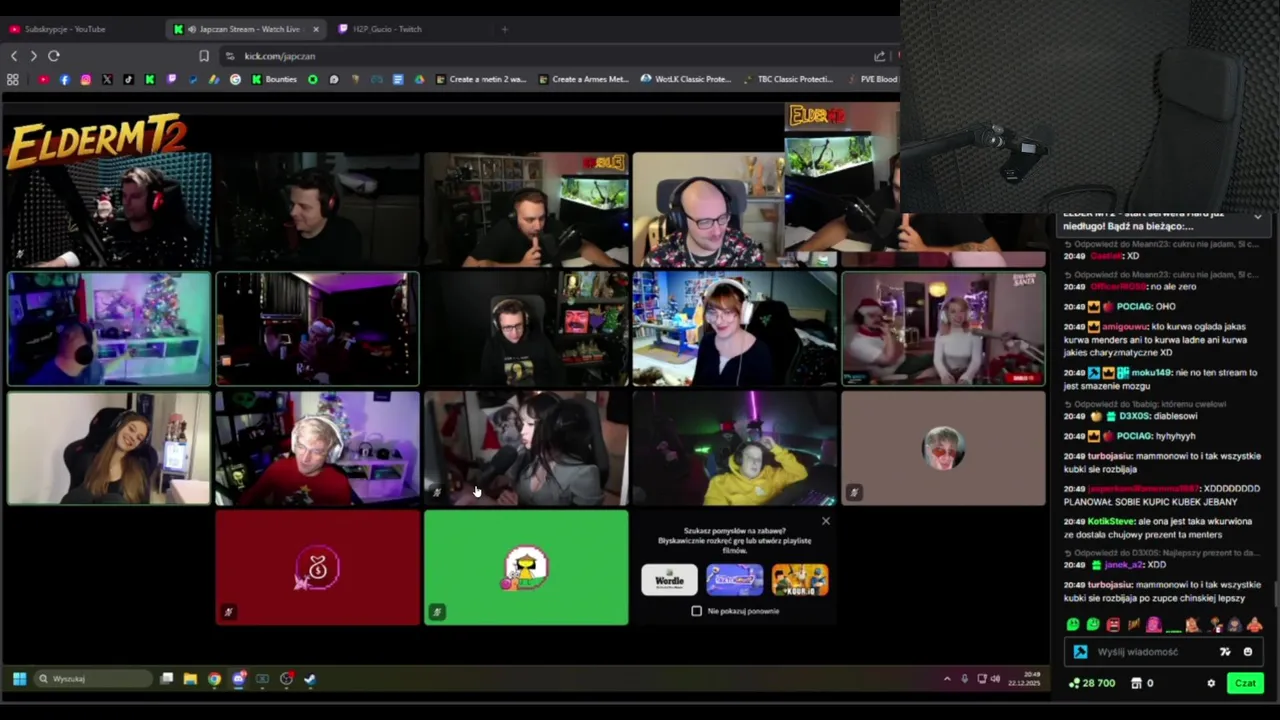Go back in browser history
This screenshot has width=1280, height=720.
tap(13, 56)
